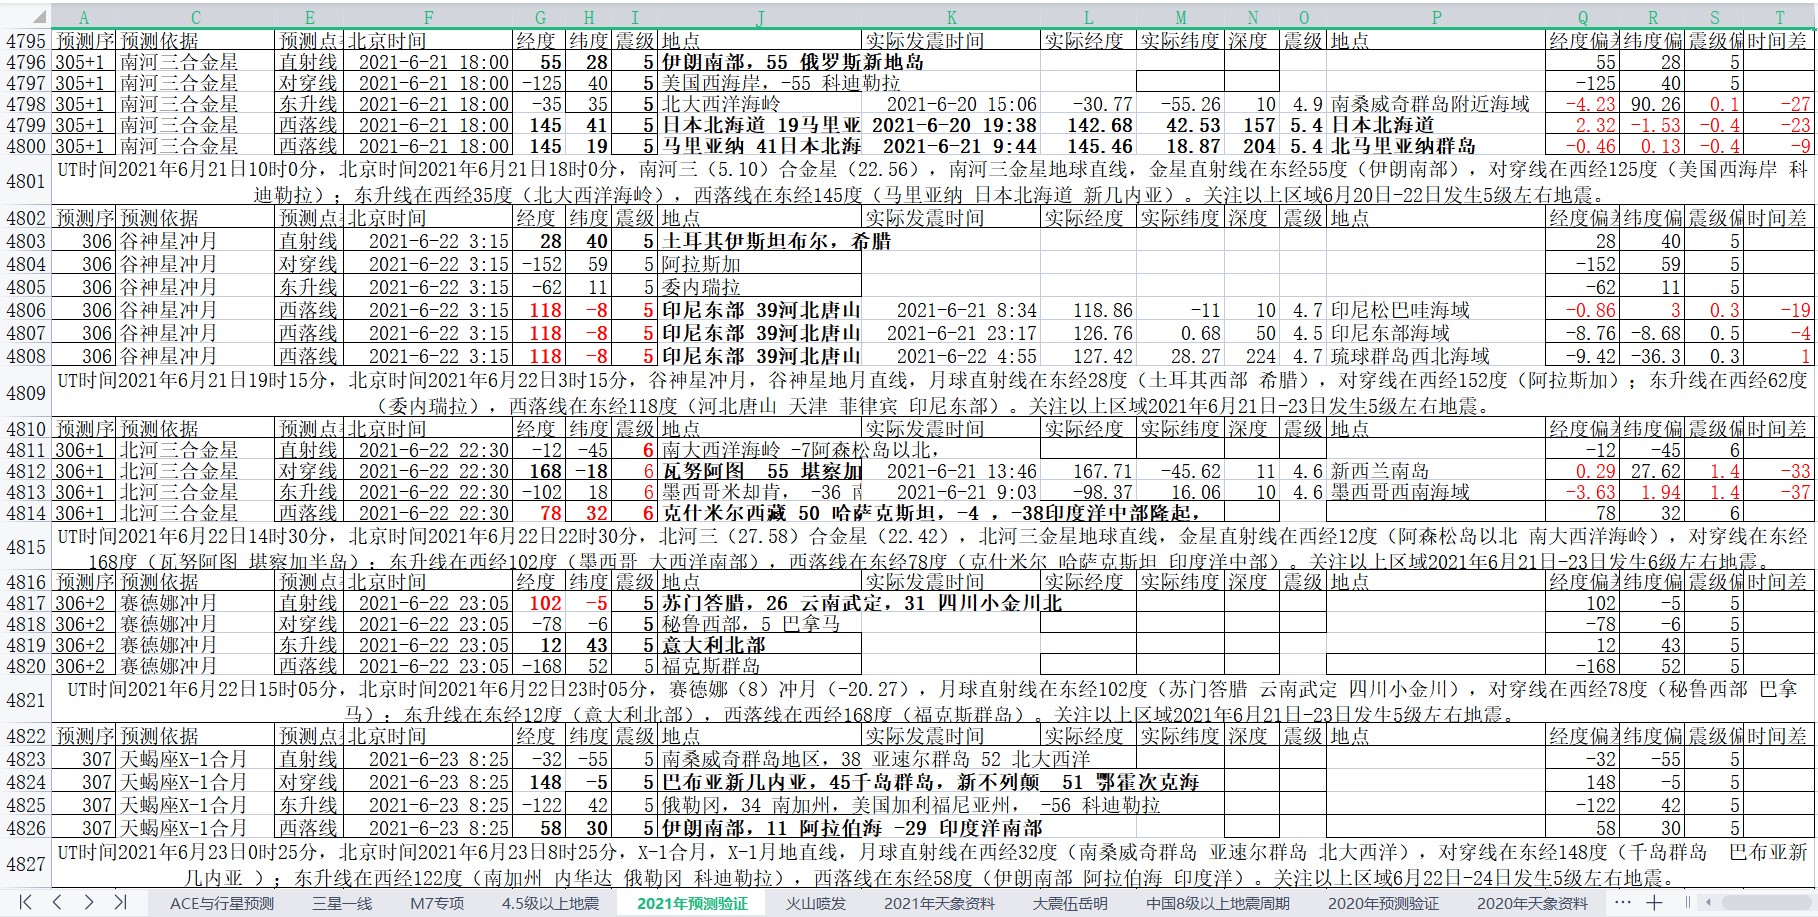1818x917 pixels.
Task: Select row 4801 by its row header
Action: coord(26,182)
